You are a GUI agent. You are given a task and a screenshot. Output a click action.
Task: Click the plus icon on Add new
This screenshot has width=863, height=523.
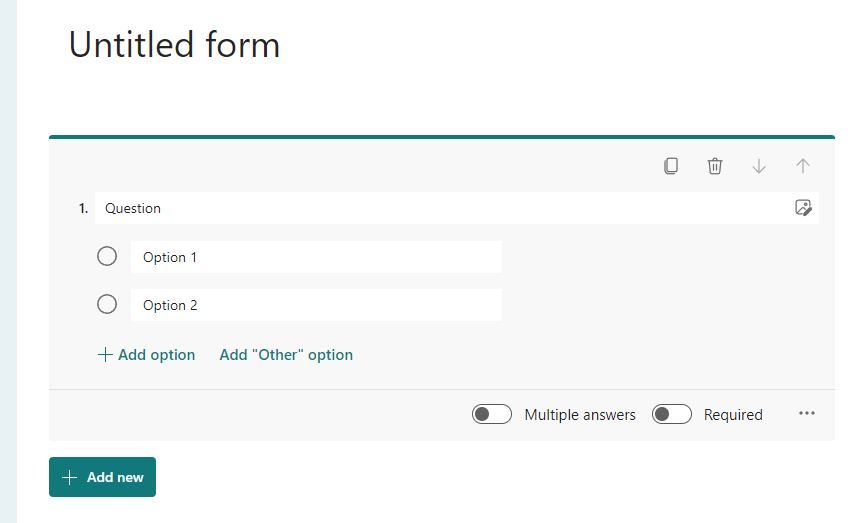69,478
